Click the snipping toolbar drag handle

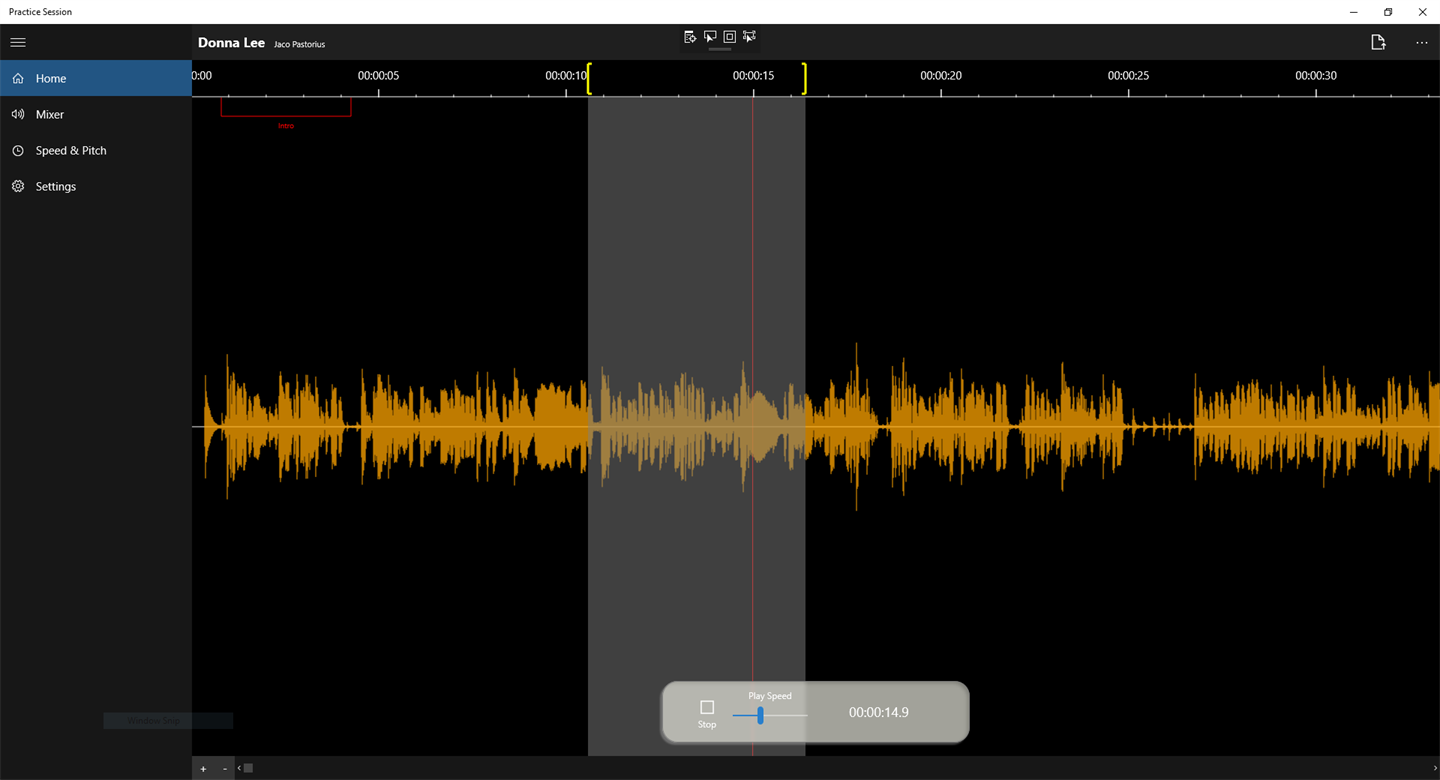coord(720,49)
